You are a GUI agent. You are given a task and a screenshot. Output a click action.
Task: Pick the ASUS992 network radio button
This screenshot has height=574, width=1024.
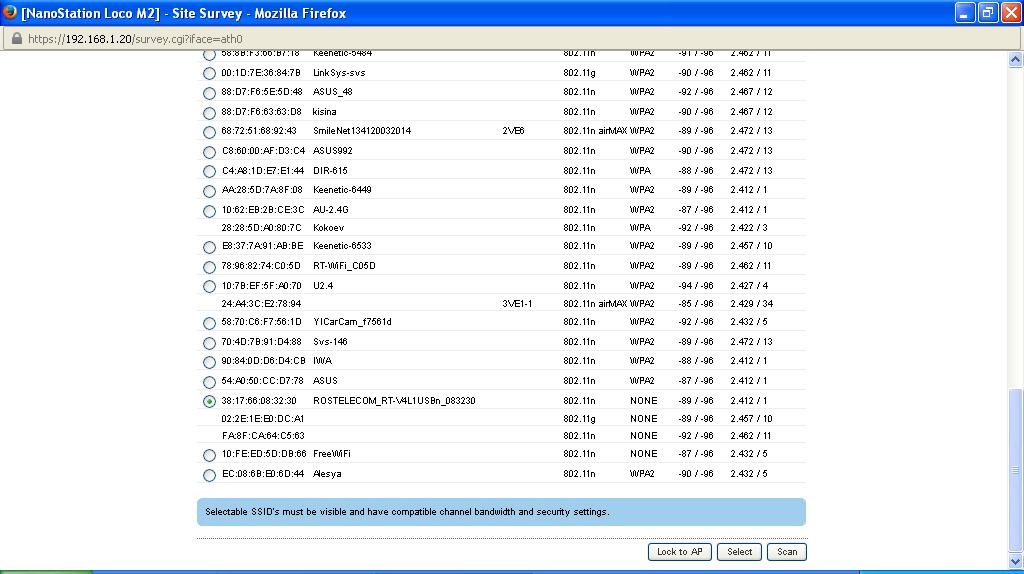tap(209, 152)
